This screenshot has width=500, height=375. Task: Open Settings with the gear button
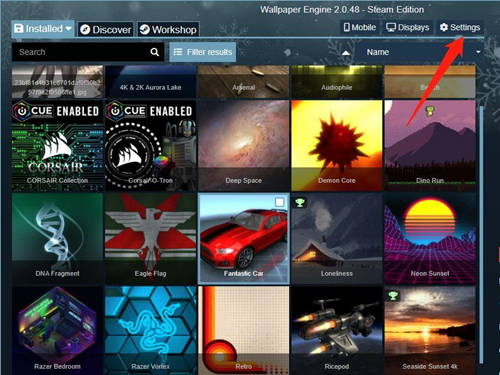460,27
